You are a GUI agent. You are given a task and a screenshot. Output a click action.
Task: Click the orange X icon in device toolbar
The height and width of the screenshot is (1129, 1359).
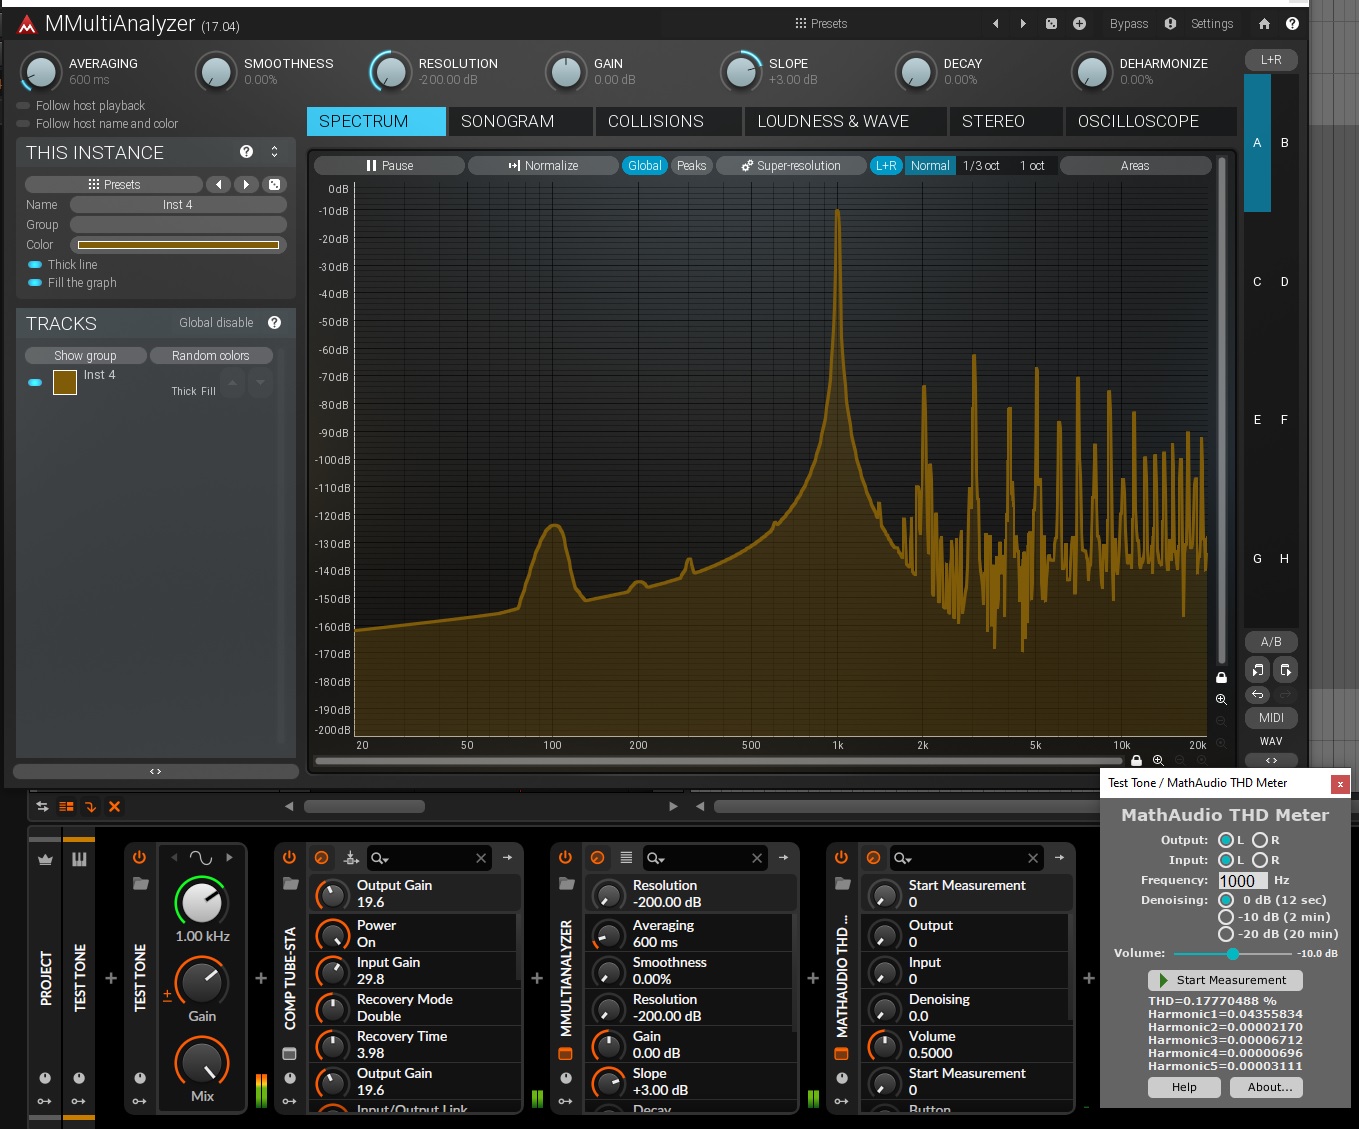click(x=114, y=806)
